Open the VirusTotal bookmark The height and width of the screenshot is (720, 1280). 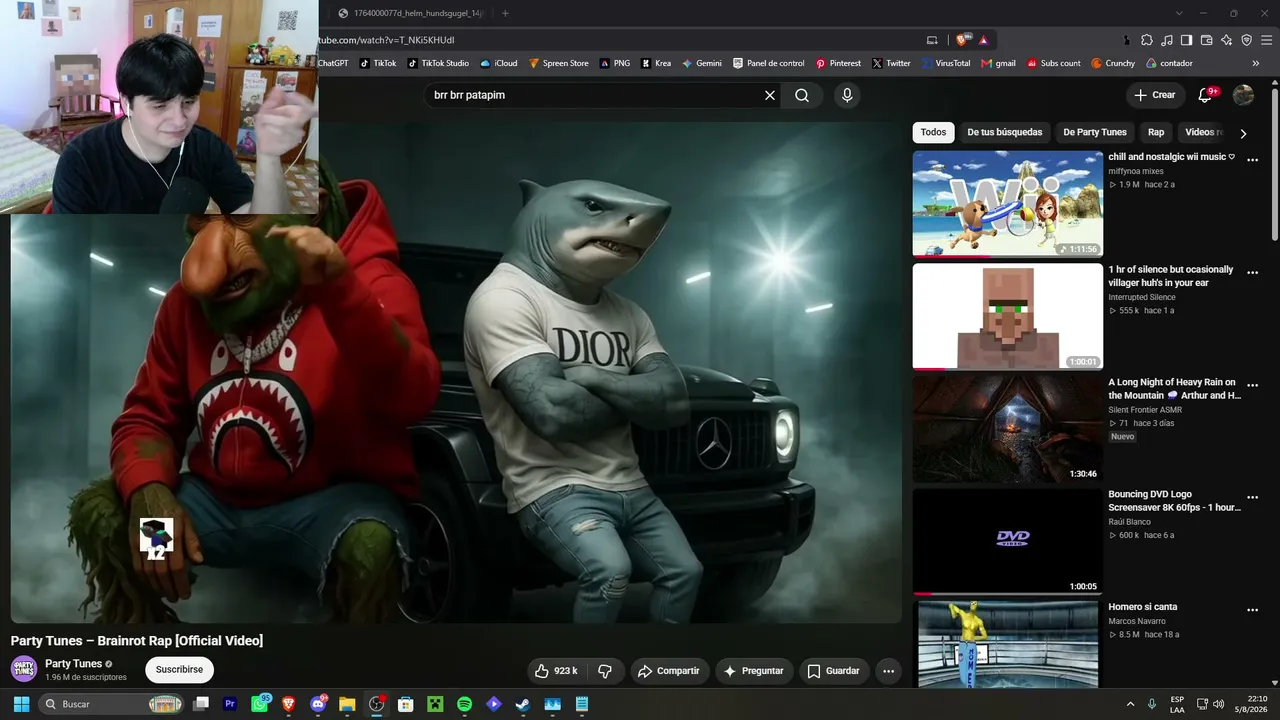point(945,63)
